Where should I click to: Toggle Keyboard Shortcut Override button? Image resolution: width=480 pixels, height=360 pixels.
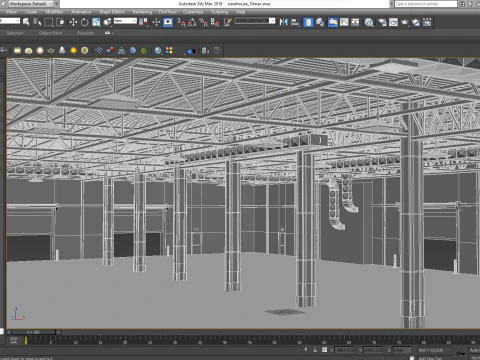click(x=168, y=22)
